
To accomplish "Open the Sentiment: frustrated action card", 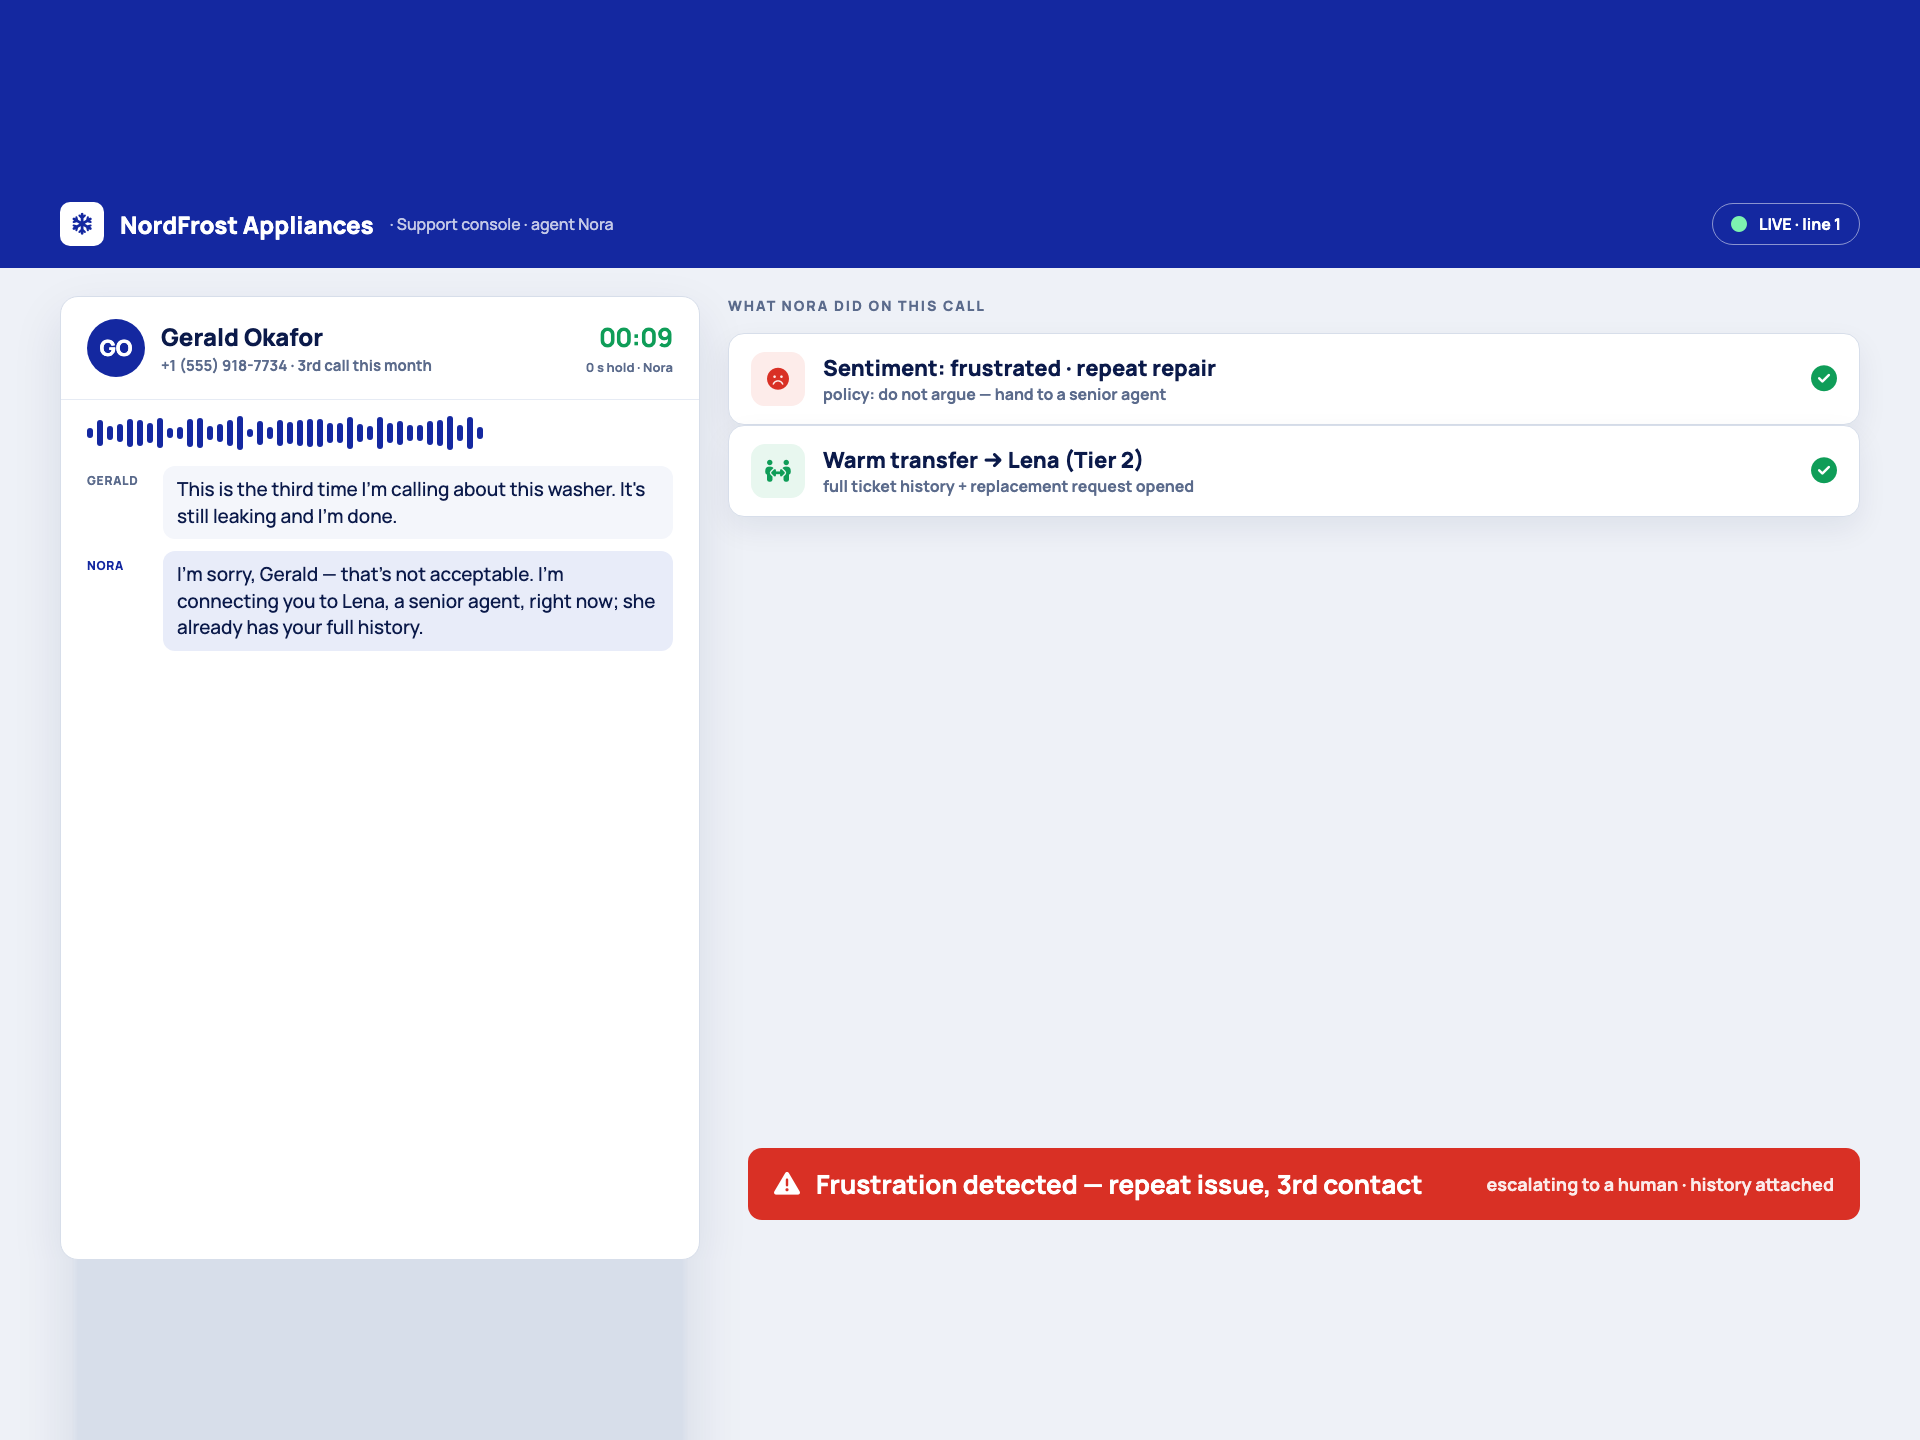I will [x=1294, y=379].
